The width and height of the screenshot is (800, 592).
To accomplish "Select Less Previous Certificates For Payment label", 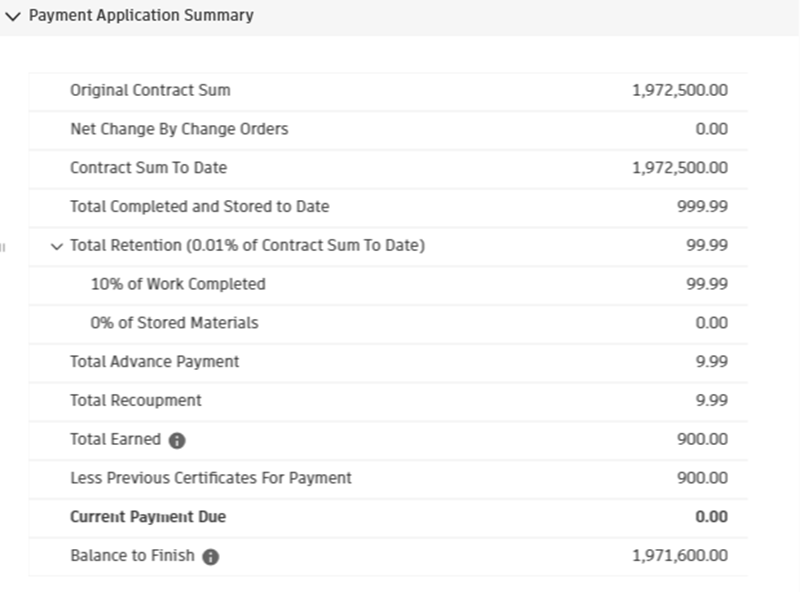I will pos(210,478).
